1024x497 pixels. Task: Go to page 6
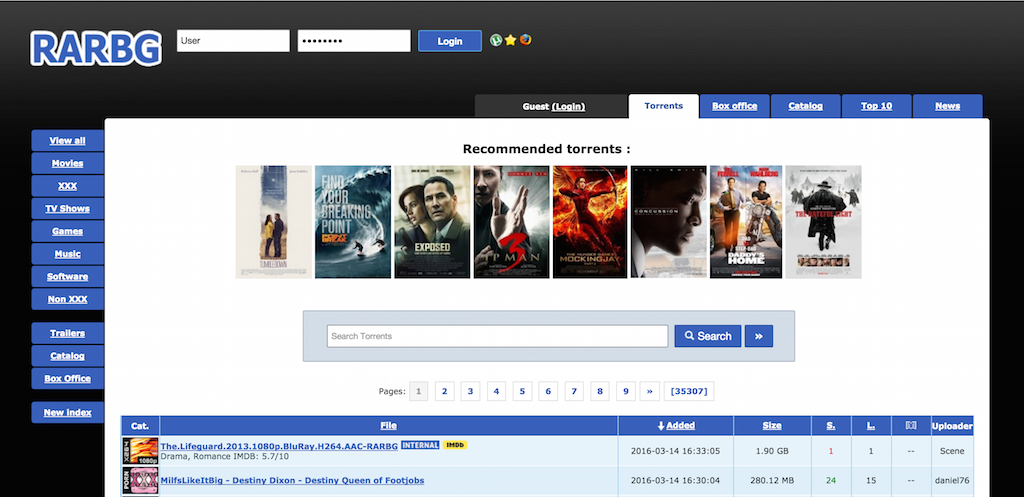click(548, 391)
